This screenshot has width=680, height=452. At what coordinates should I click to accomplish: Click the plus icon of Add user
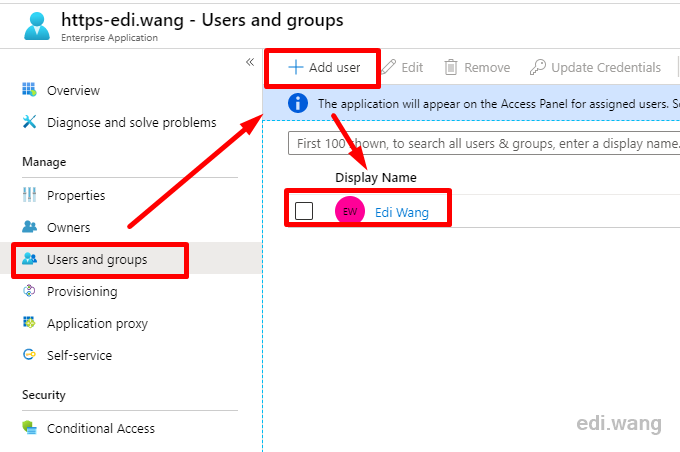296,67
